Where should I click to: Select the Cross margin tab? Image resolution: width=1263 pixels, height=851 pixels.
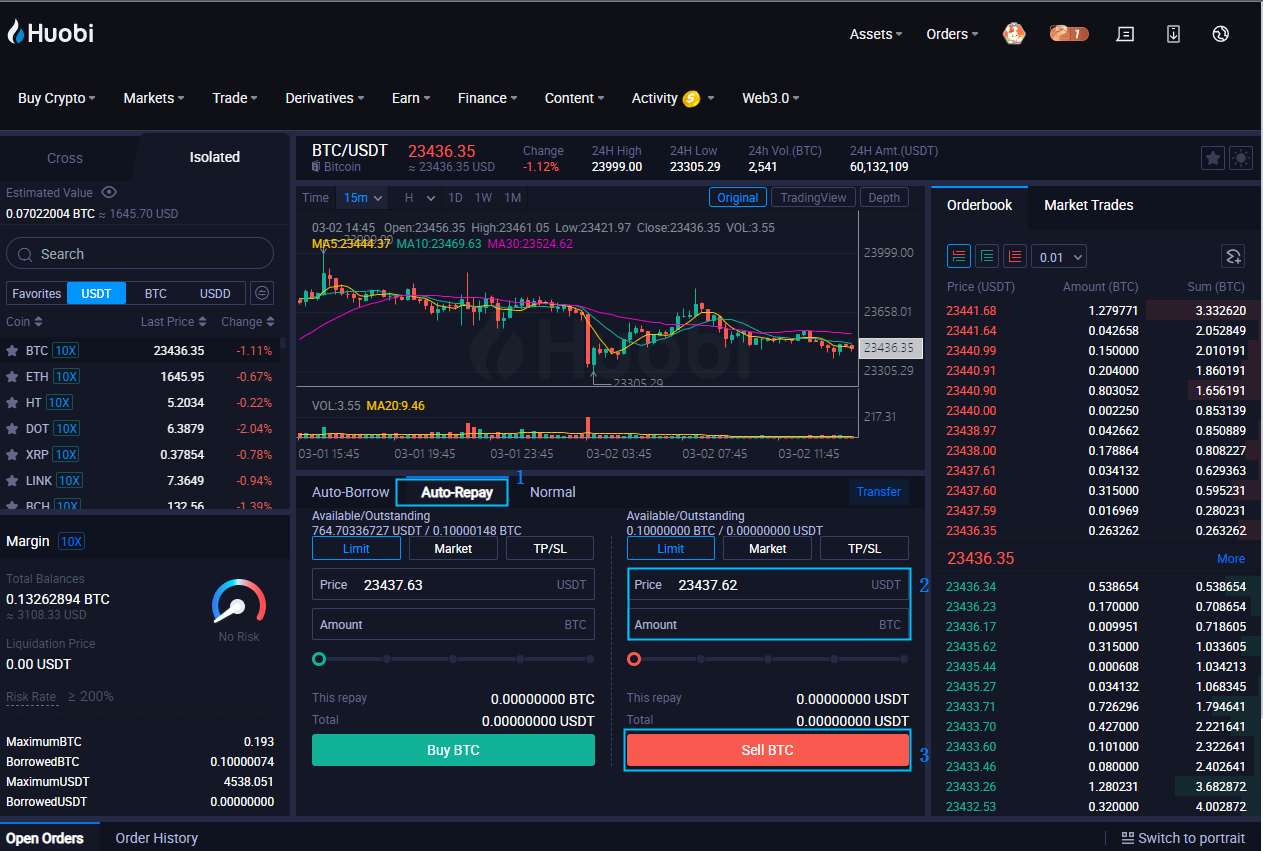(x=65, y=158)
